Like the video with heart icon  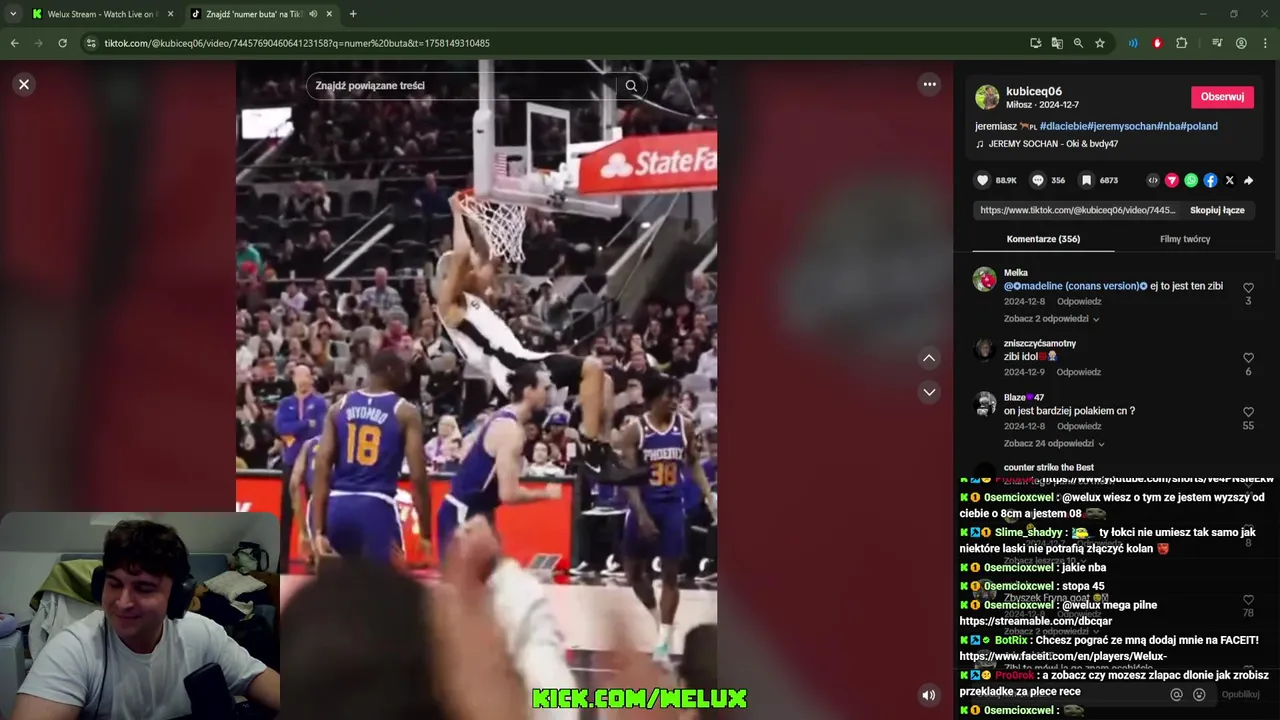point(983,180)
